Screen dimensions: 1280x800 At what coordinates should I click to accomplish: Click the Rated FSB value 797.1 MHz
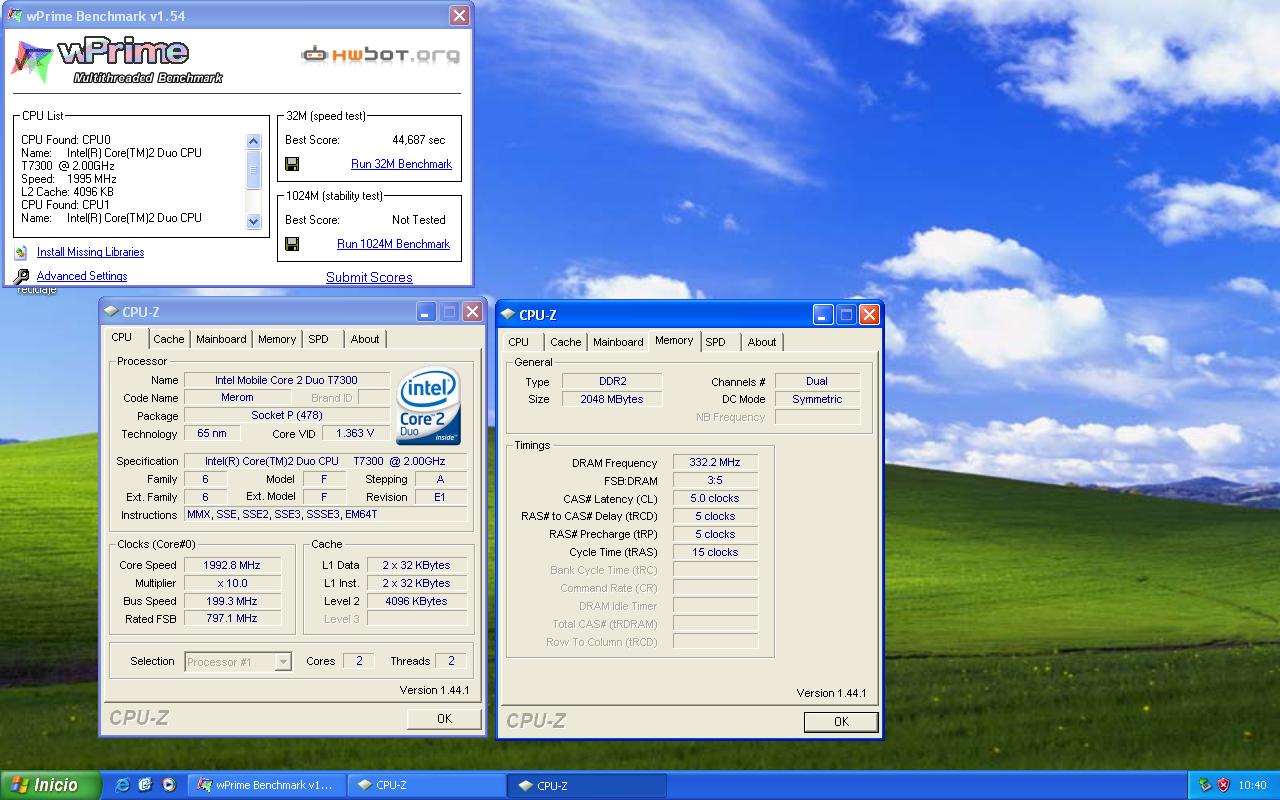(x=232, y=618)
